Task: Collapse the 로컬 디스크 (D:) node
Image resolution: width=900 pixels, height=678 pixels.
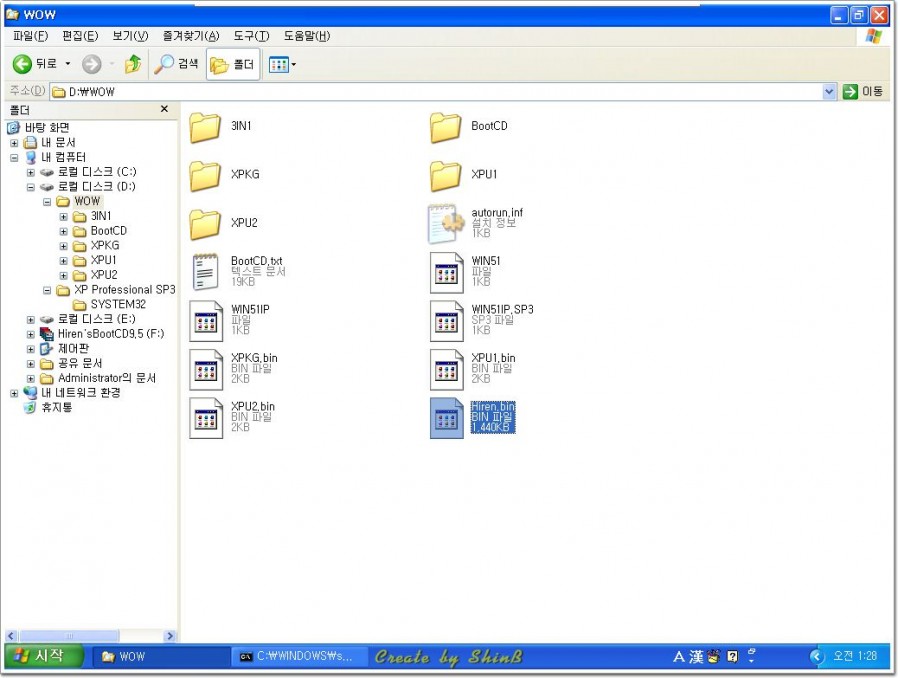Action: click(x=31, y=187)
